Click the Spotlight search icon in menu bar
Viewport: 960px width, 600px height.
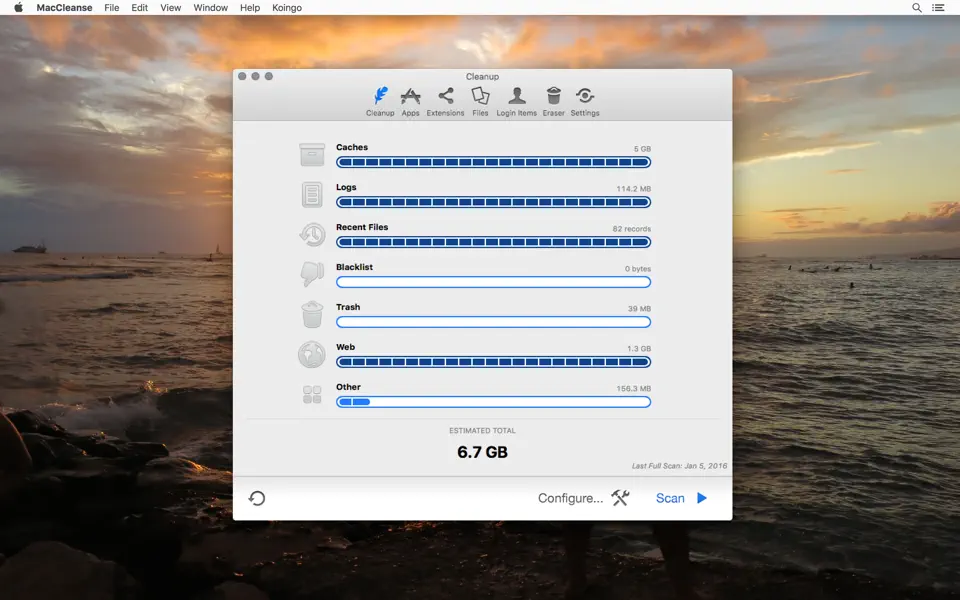[916, 7]
